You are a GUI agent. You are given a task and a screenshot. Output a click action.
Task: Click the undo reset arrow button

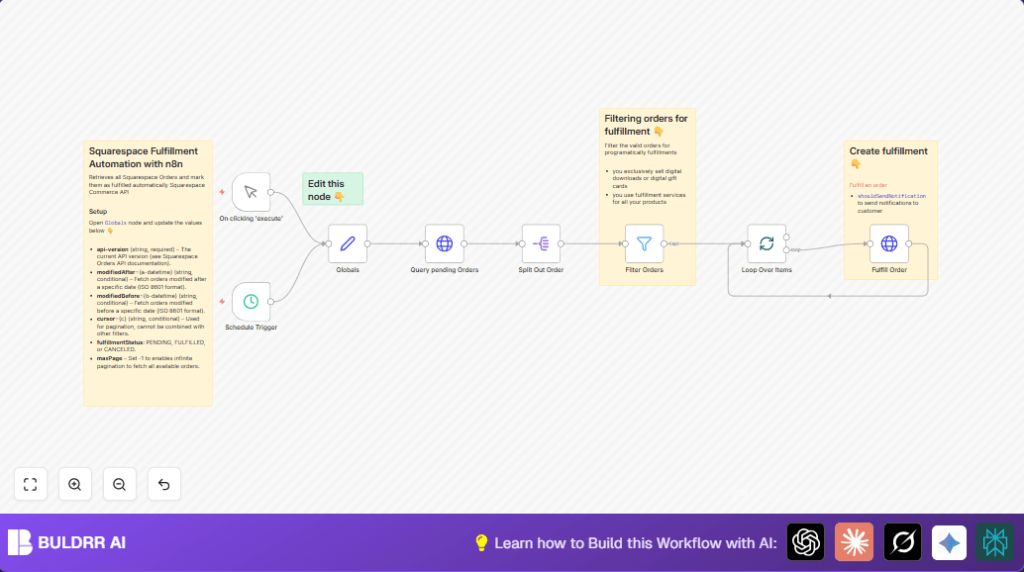[164, 485]
